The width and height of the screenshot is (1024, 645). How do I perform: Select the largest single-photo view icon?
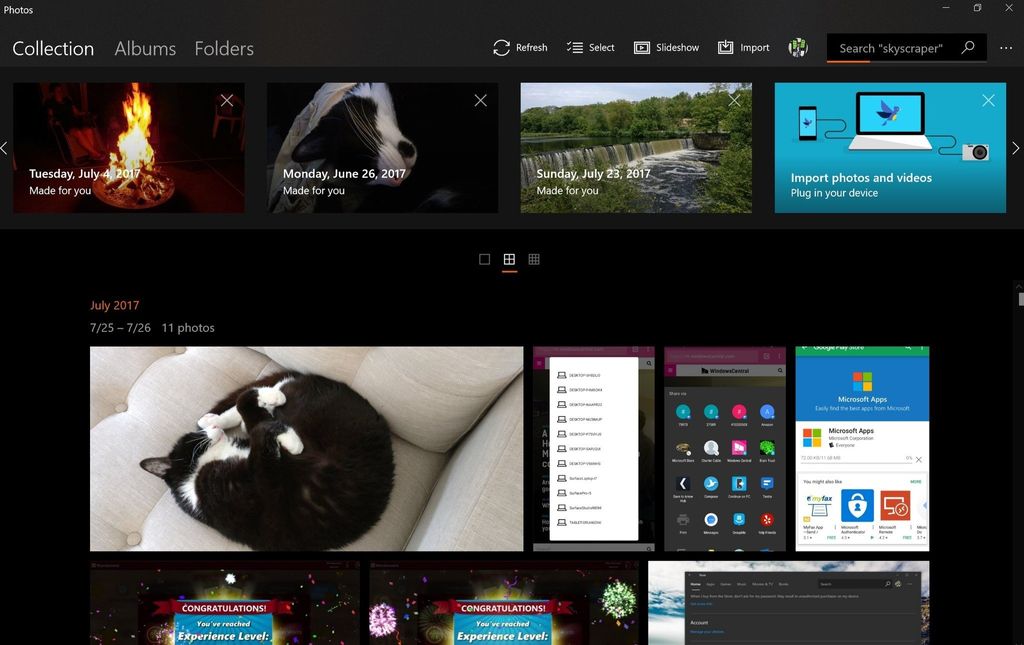[484, 259]
